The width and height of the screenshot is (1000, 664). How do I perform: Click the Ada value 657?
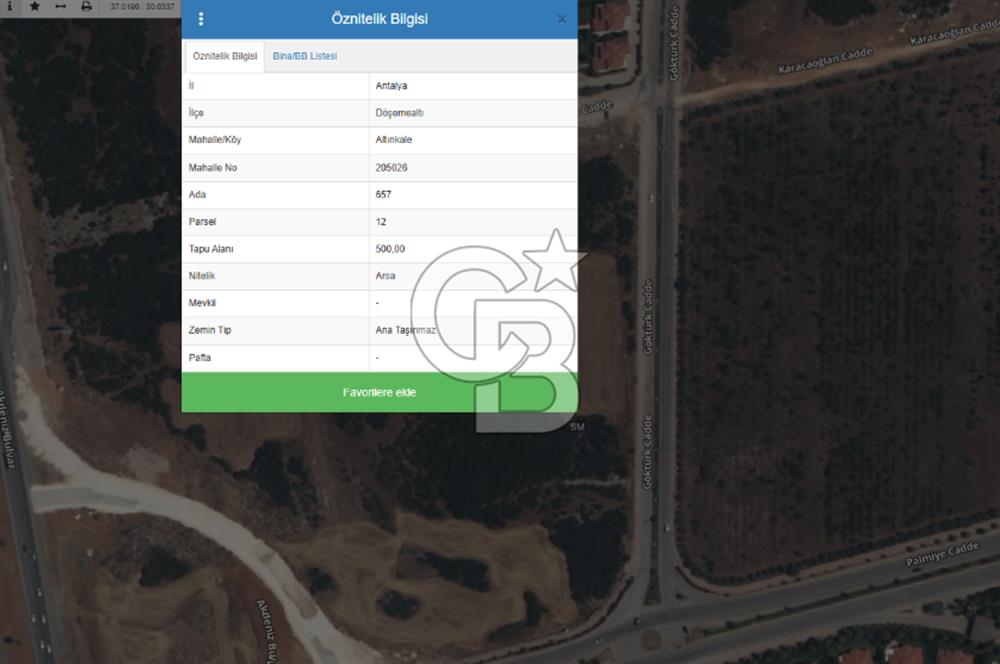383,195
